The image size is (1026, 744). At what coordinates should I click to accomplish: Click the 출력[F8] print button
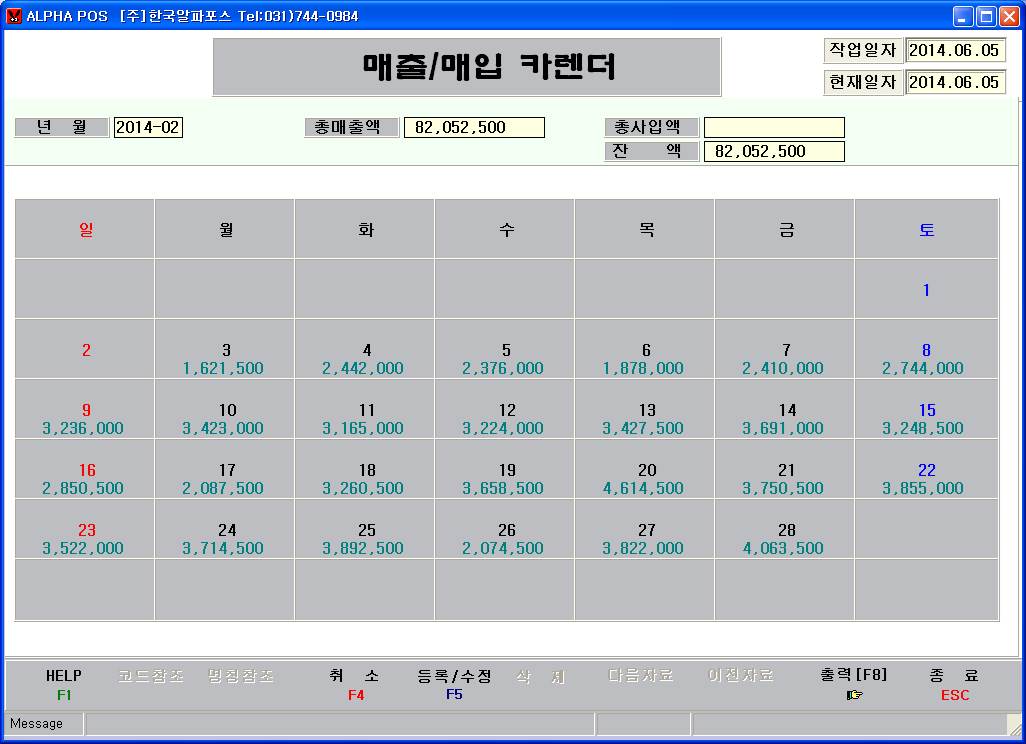(854, 684)
